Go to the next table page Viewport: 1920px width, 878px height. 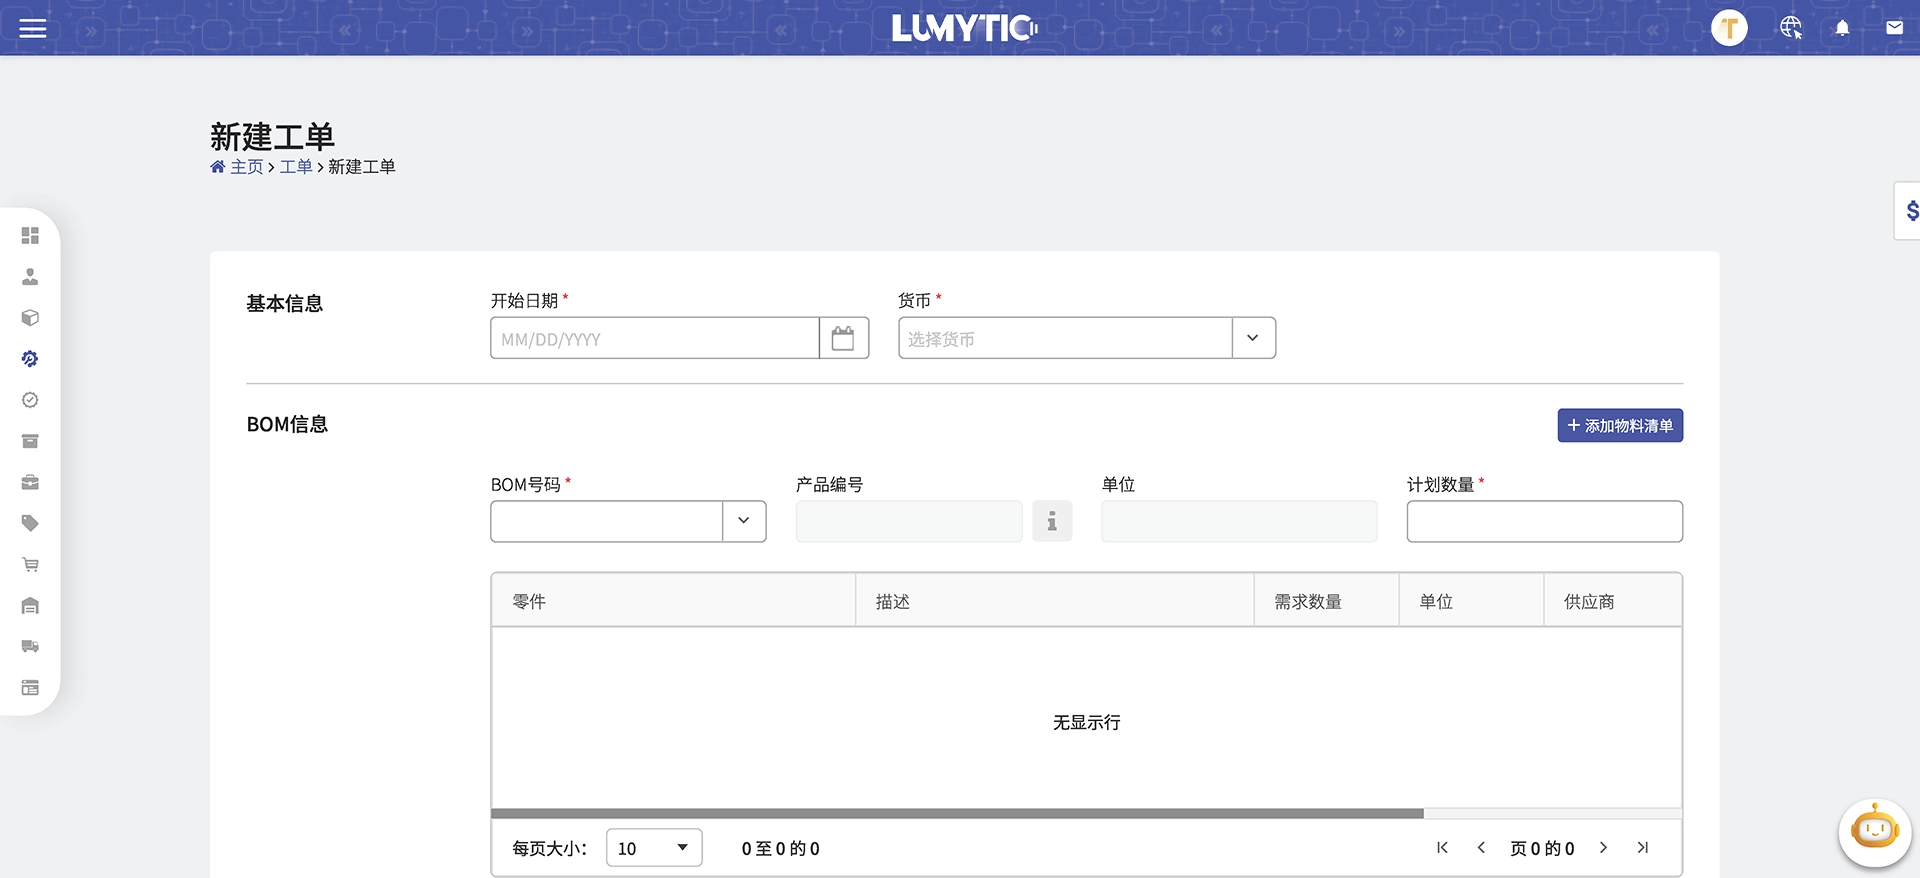coord(1603,848)
